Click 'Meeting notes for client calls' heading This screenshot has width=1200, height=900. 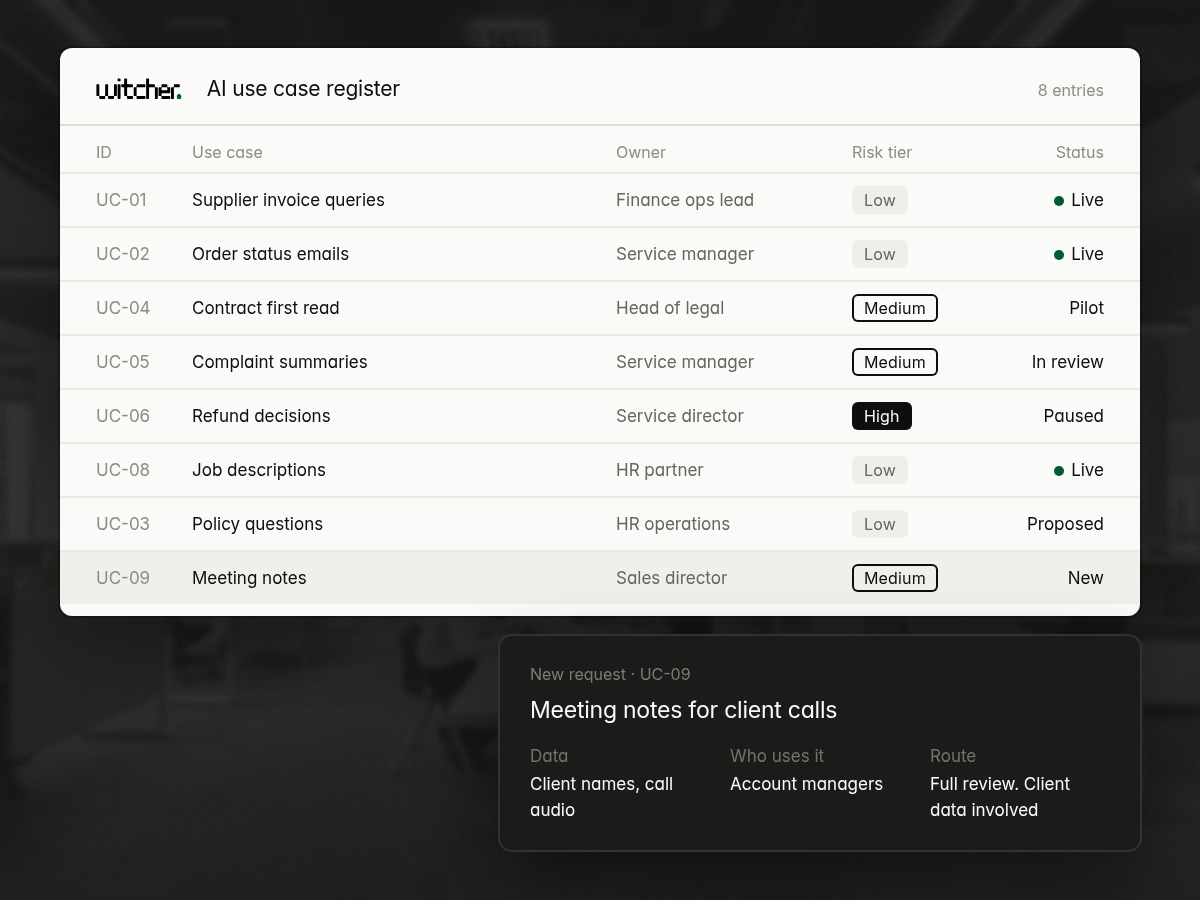pyautogui.click(x=683, y=710)
